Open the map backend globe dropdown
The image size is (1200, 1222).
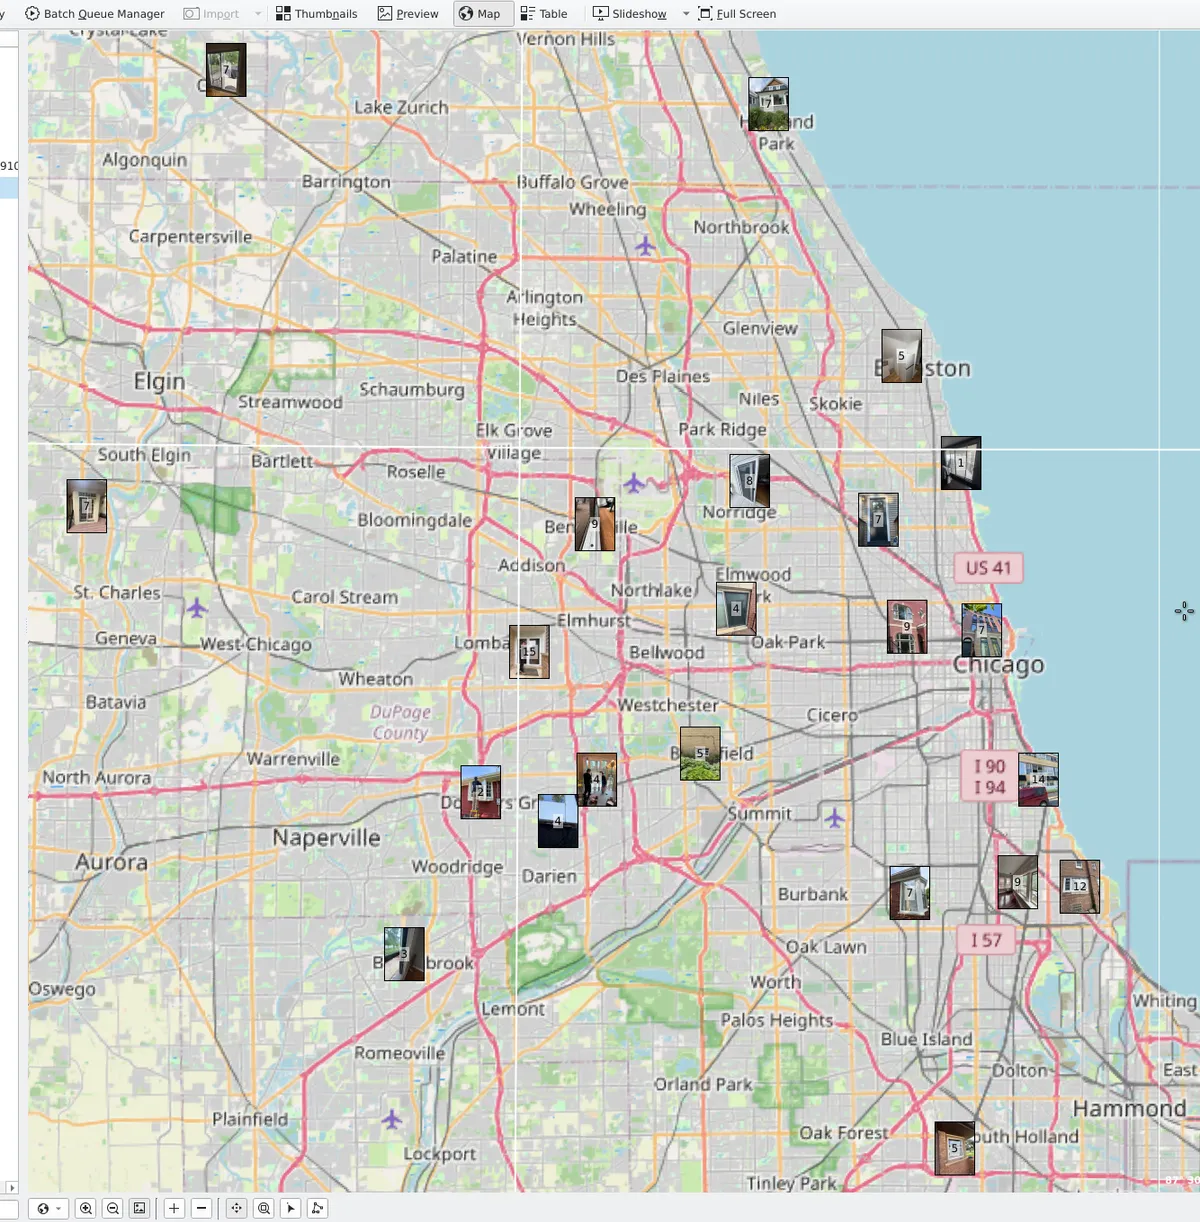click(47, 1208)
